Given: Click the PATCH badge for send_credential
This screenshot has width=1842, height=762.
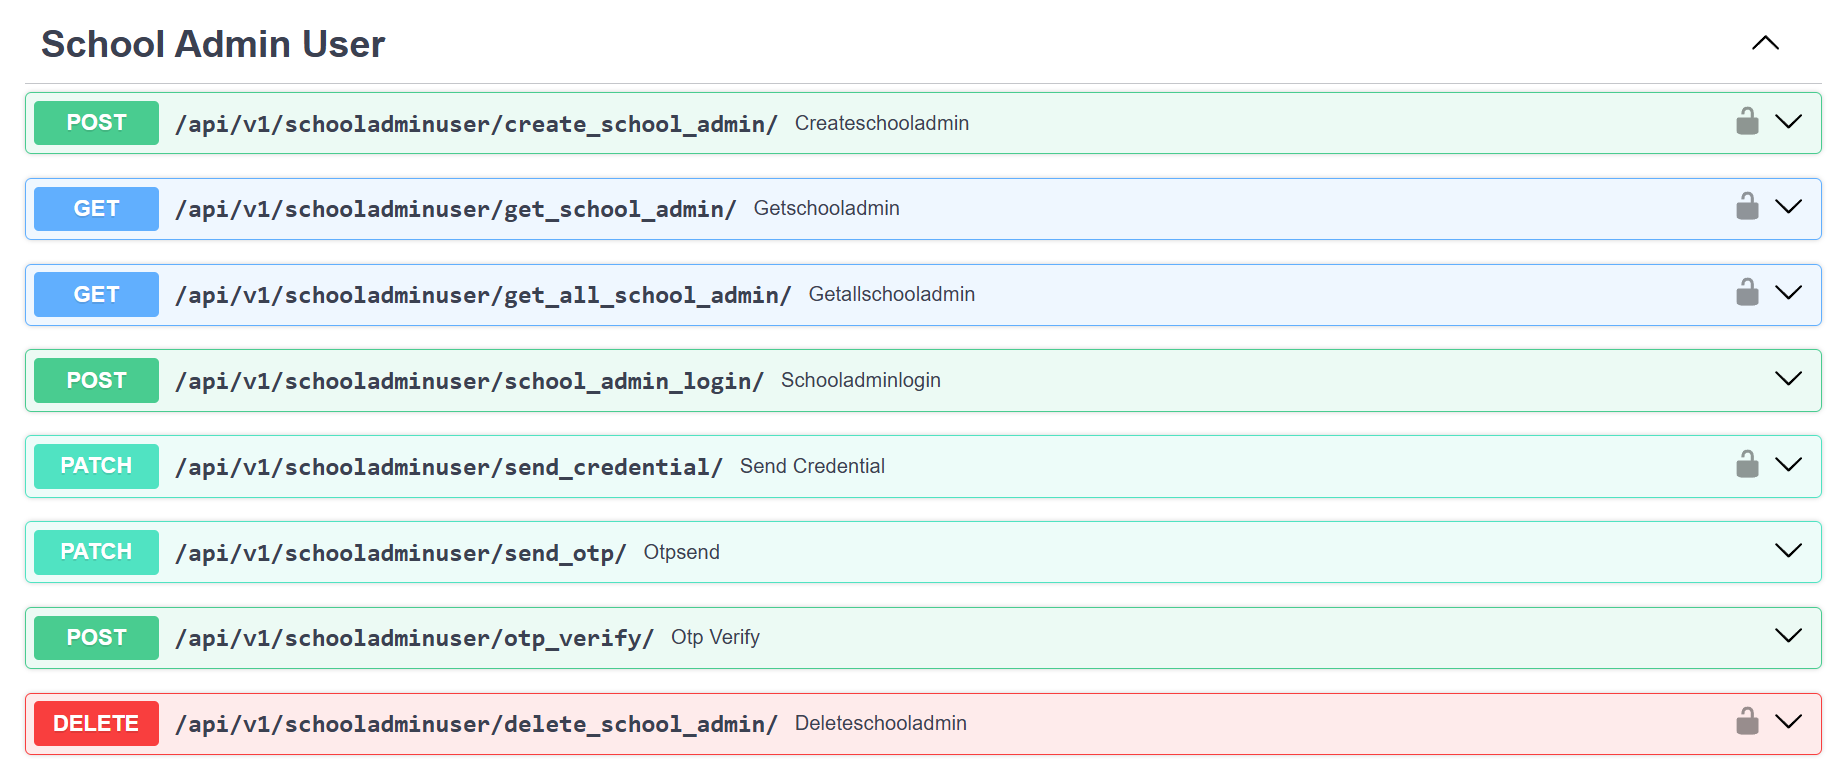Looking at the screenshot, I should [96, 466].
